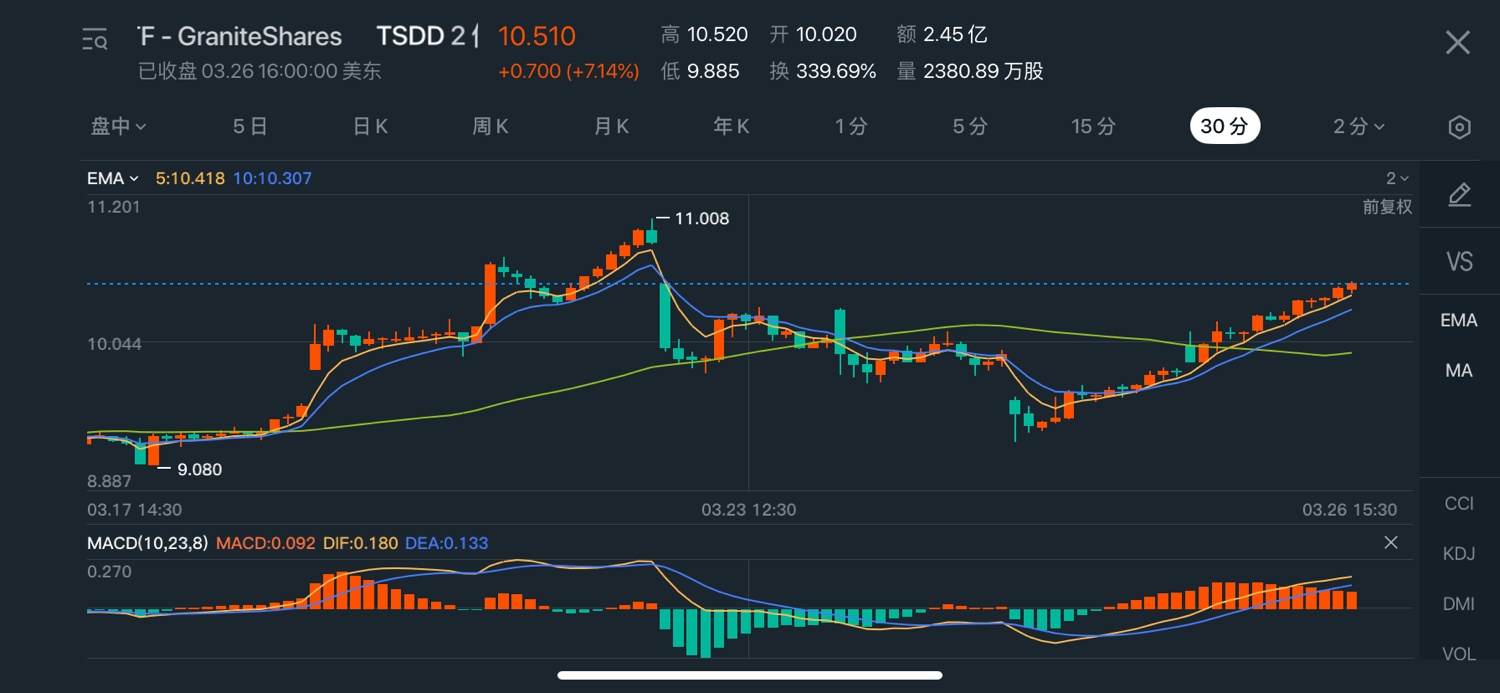Click the 前复权 adjustment label
This screenshot has width=1500, height=693.
[x=1387, y=207]
